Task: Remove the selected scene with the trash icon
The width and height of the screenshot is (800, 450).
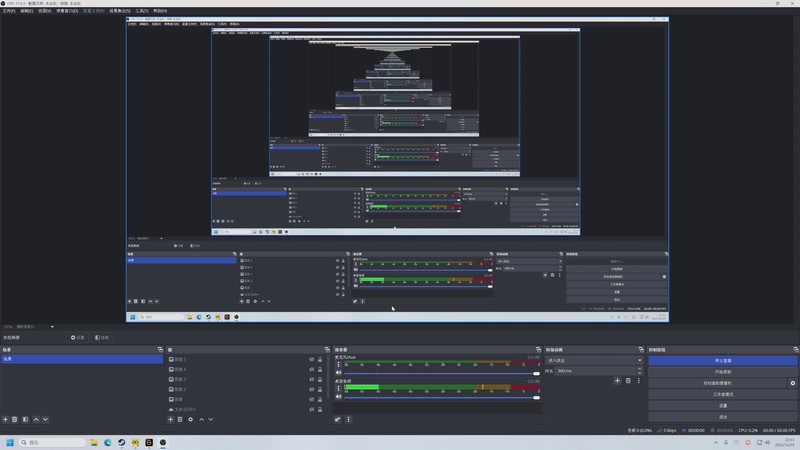Action: pyautogui.click(x=15, y=419)
